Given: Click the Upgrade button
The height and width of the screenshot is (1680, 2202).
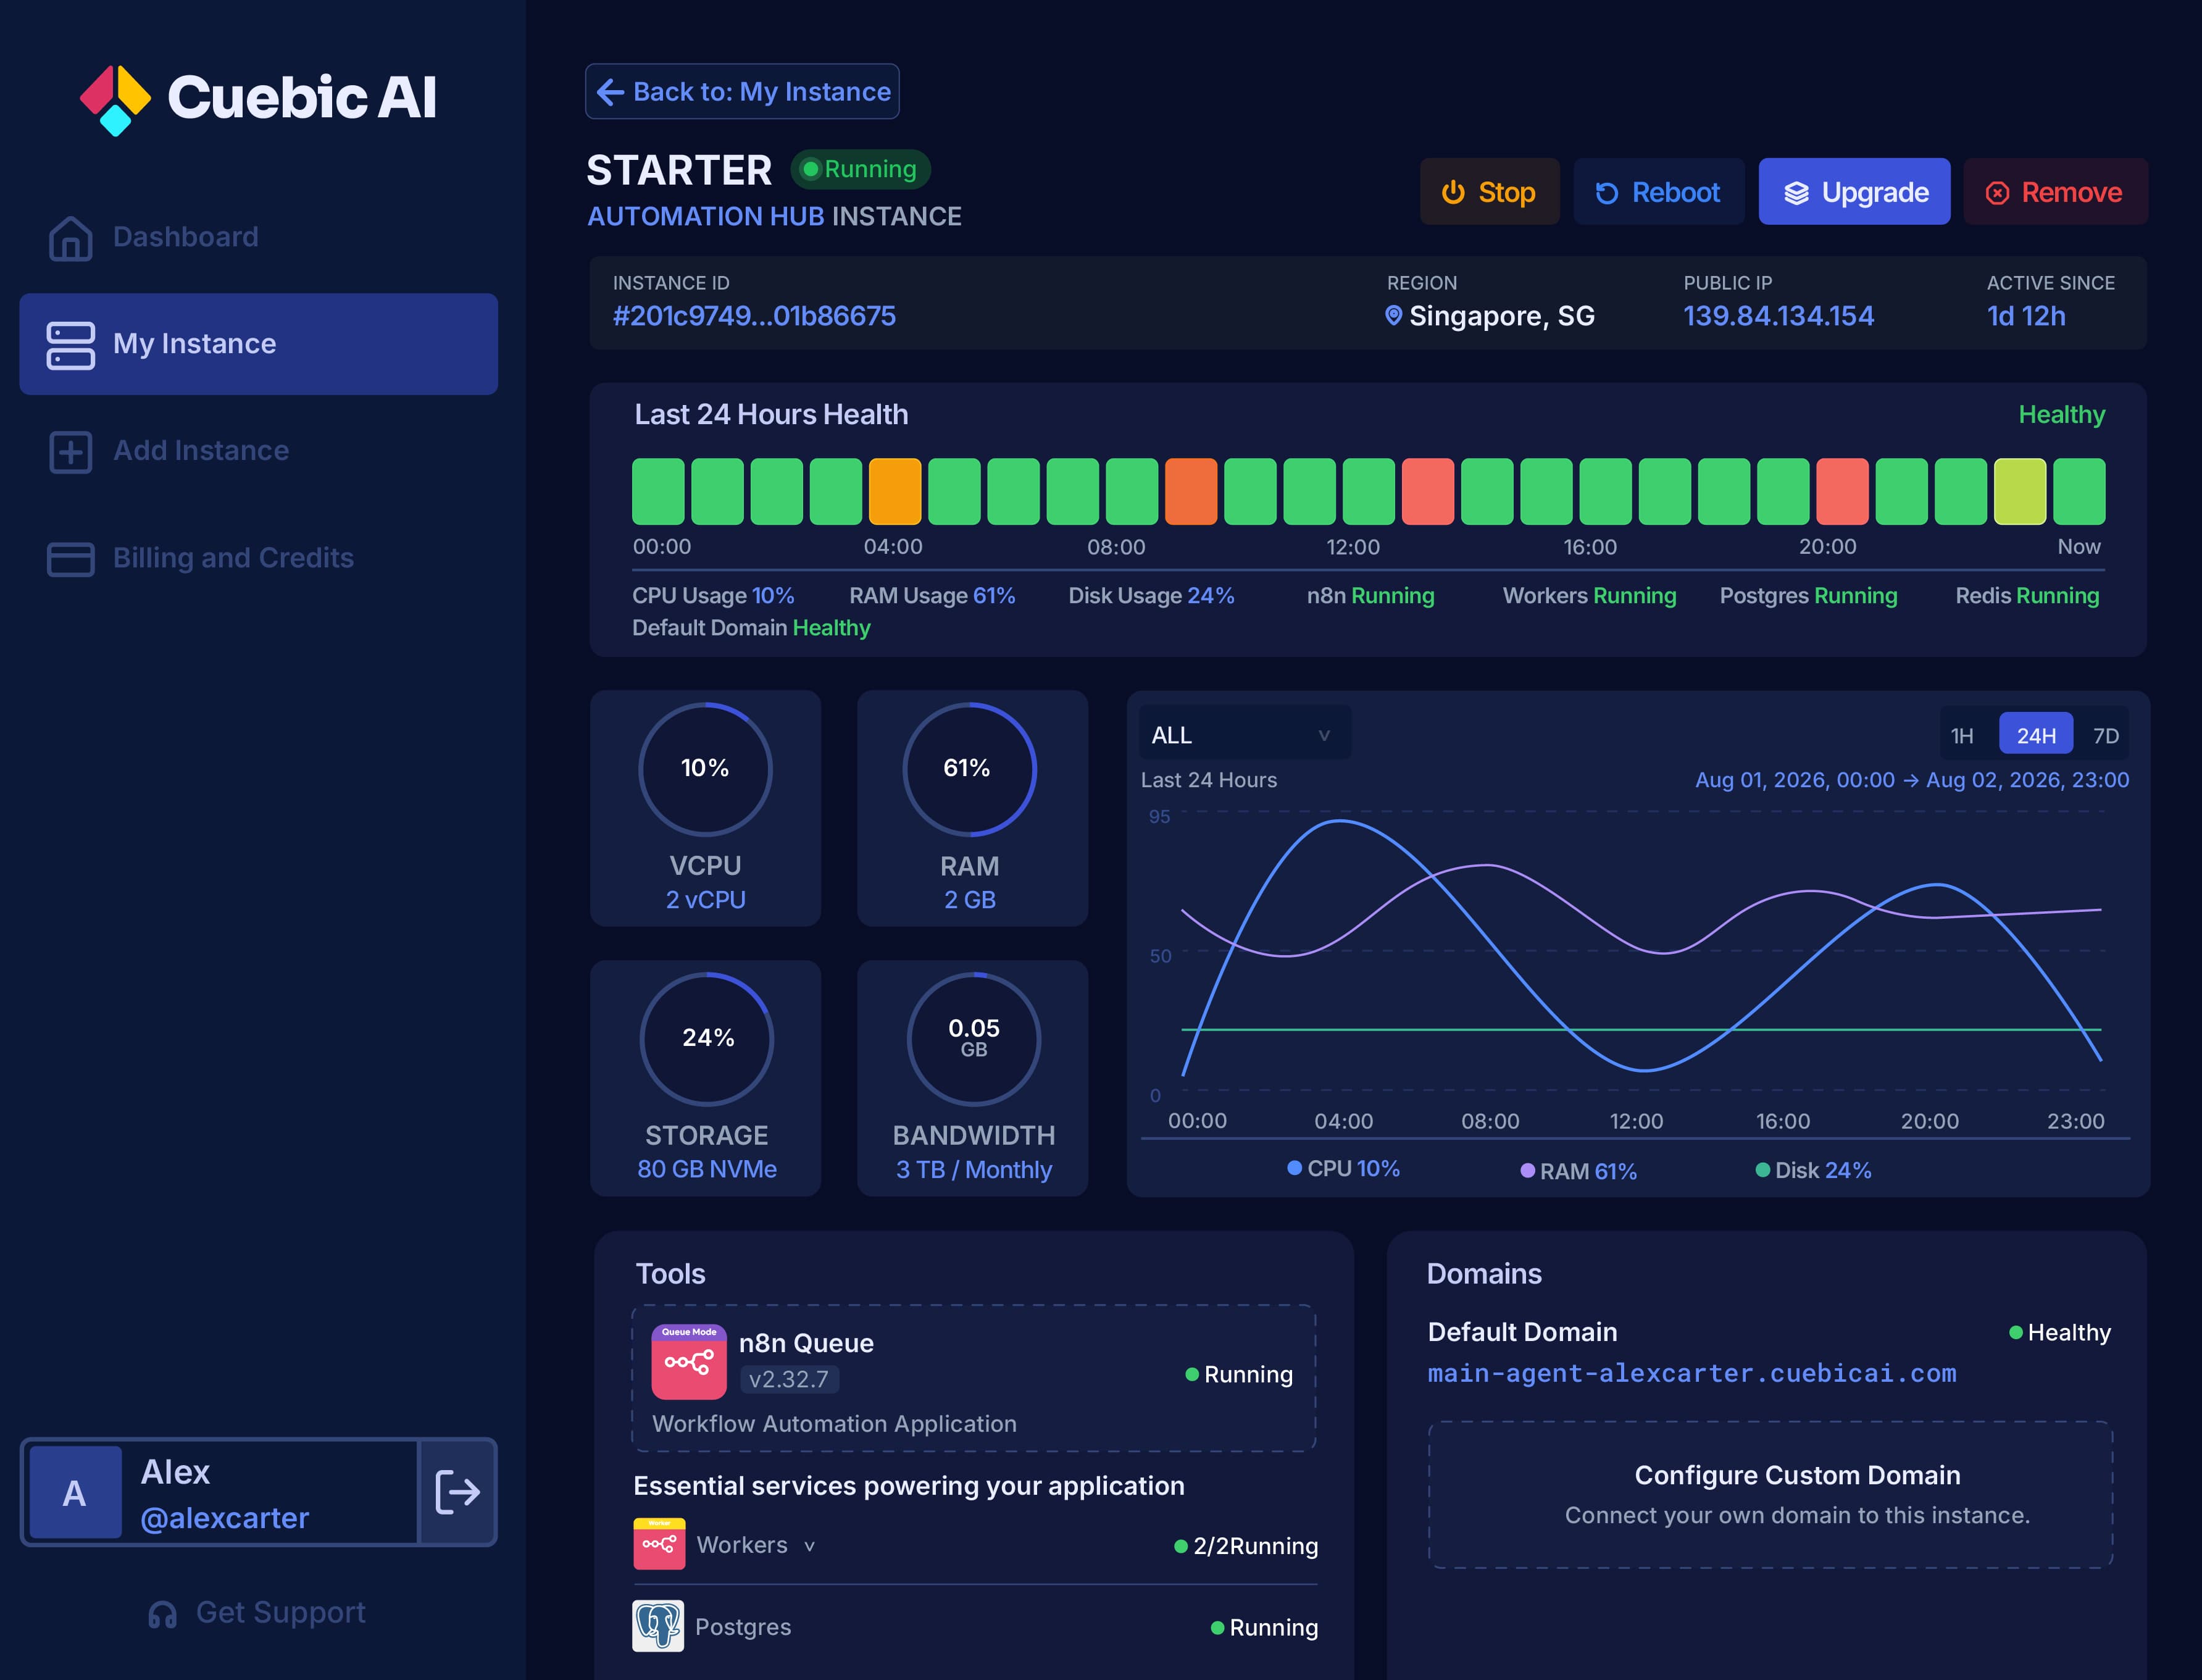Looking at the screenshot, I should (x=1854, y=192).
